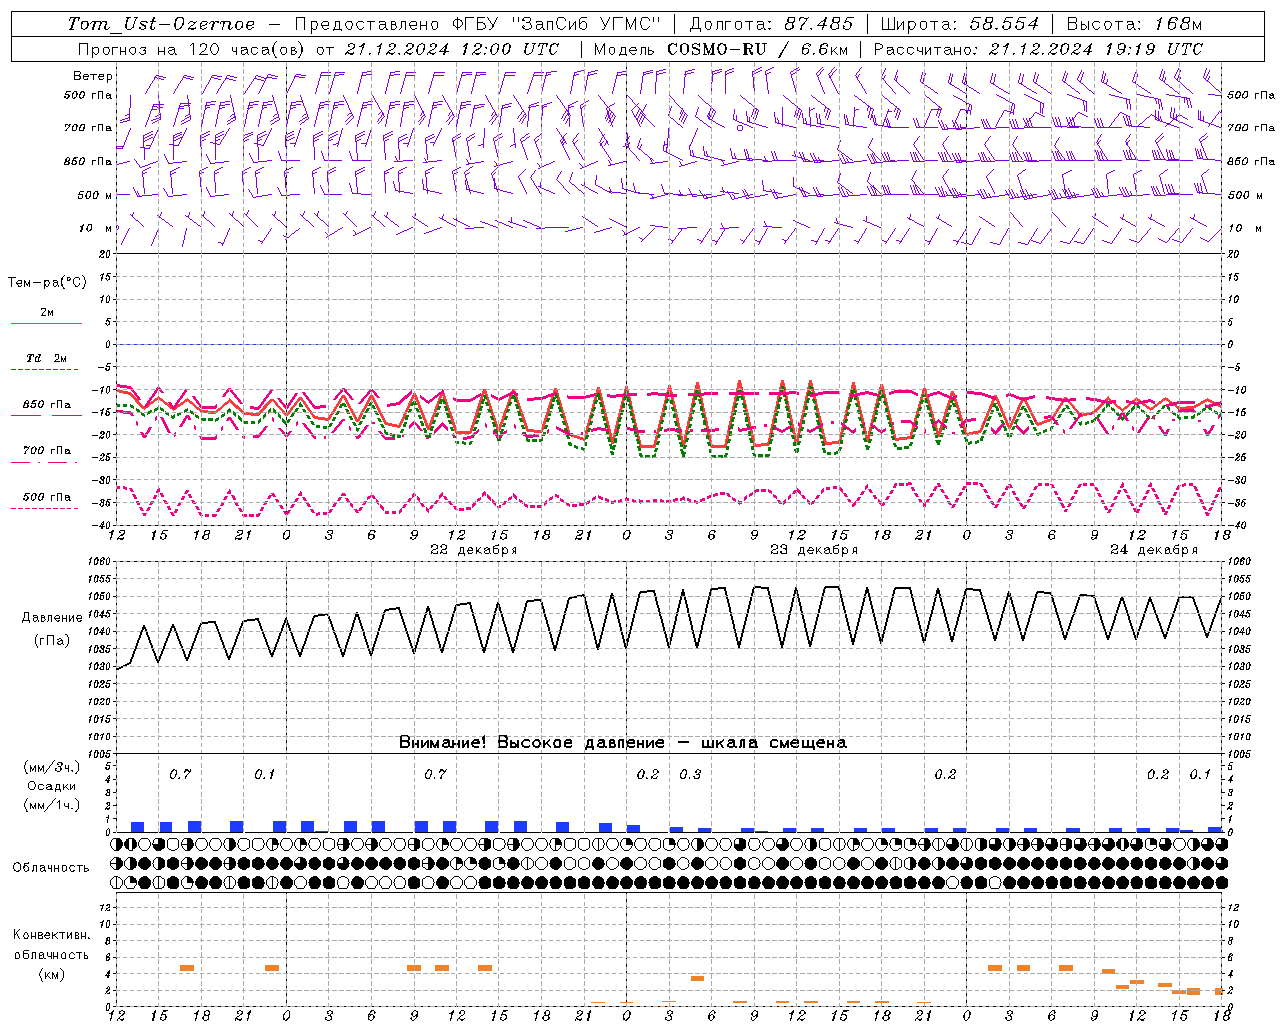Viewport: 1280px width, 1024px height.
Task: Click the forecast start time 12:00 UTC
Action: coord(452,49)
